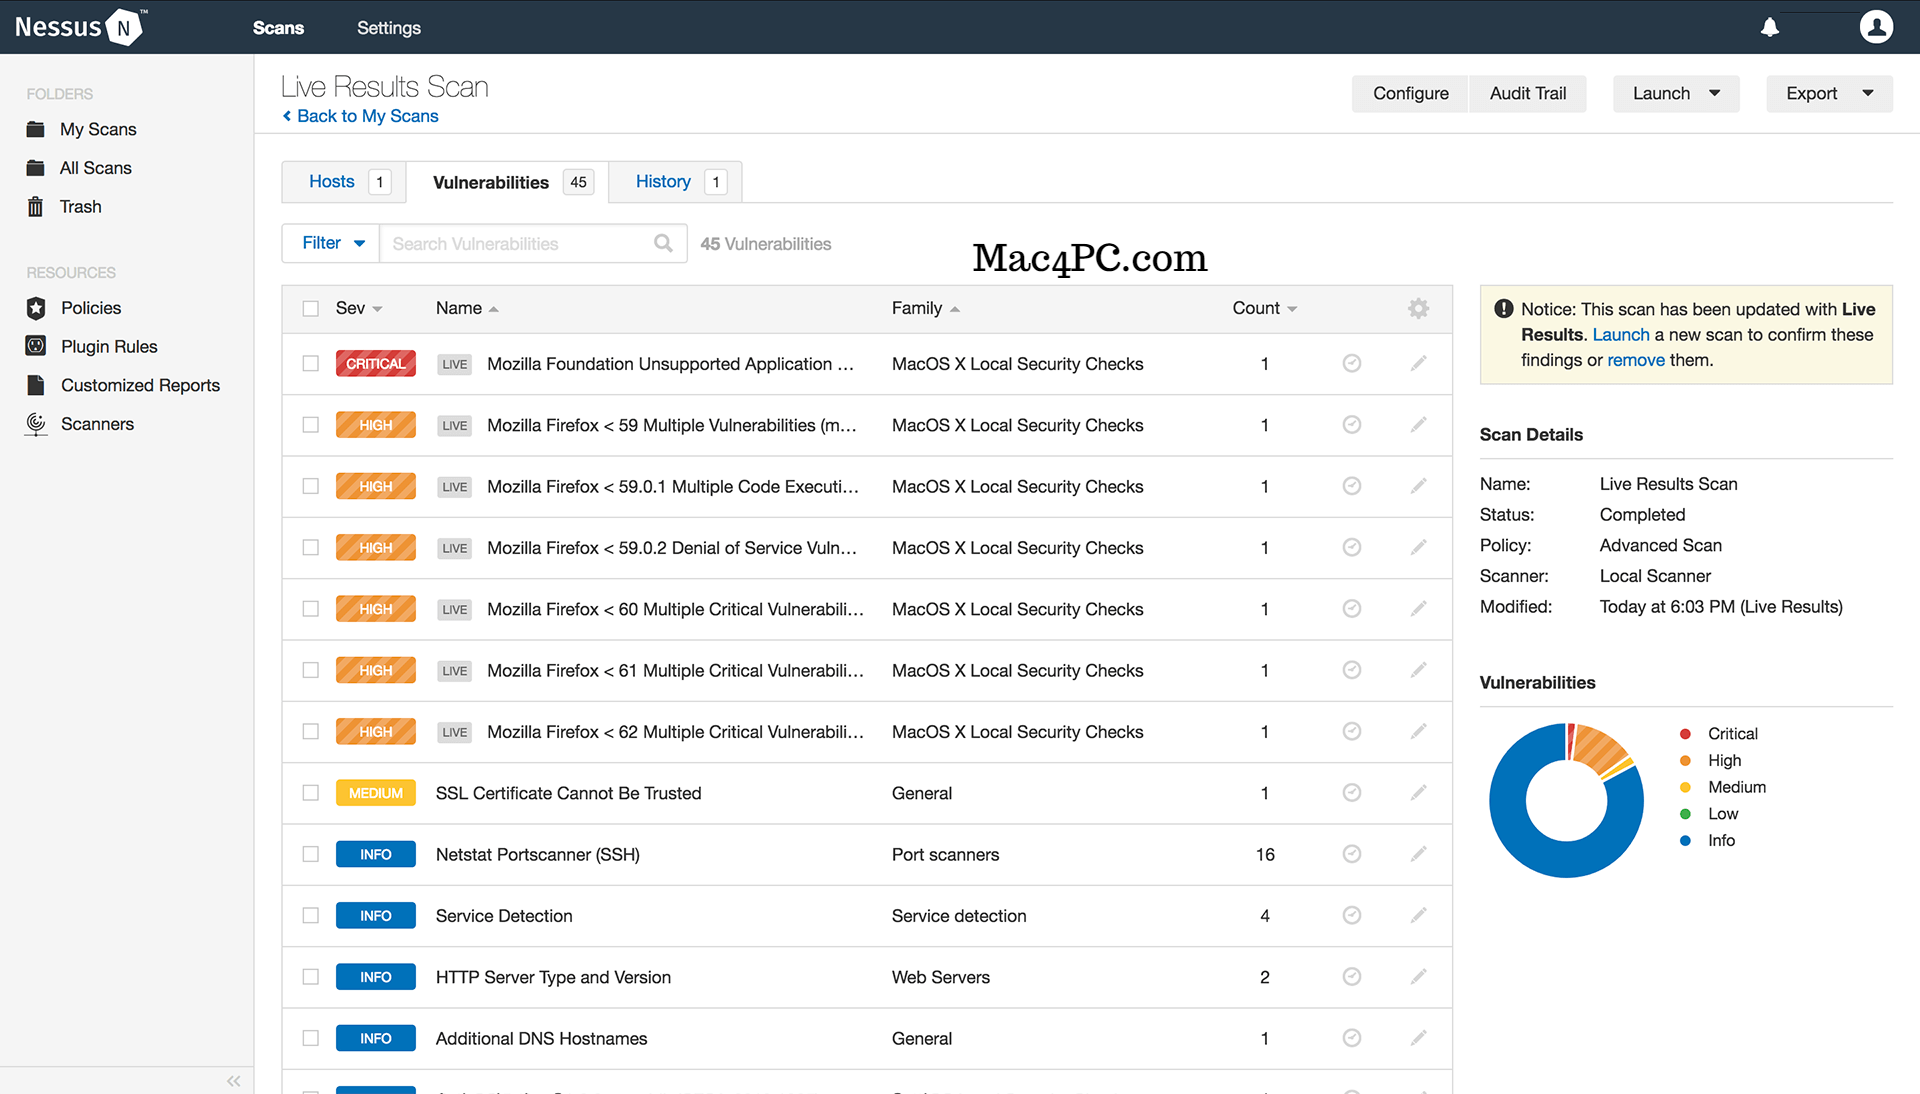Check the Service Detection row
Screen dimensions: 1920x1094
click(311, 915)
